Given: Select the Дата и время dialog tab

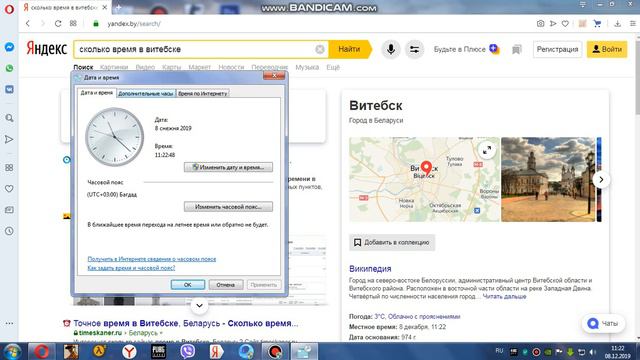Looking at the screenshot, I should [96, 93].
